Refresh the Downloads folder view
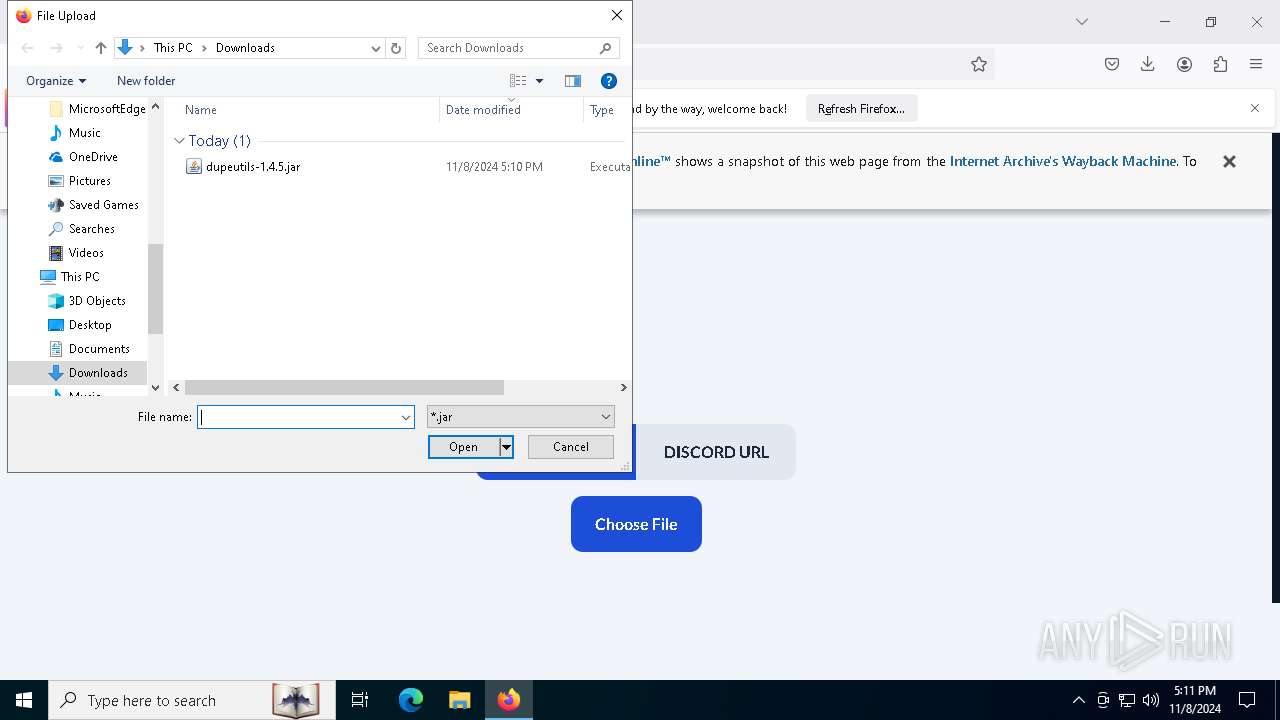The width and height of the screenshot is (1280, 720). pos(396,48)
